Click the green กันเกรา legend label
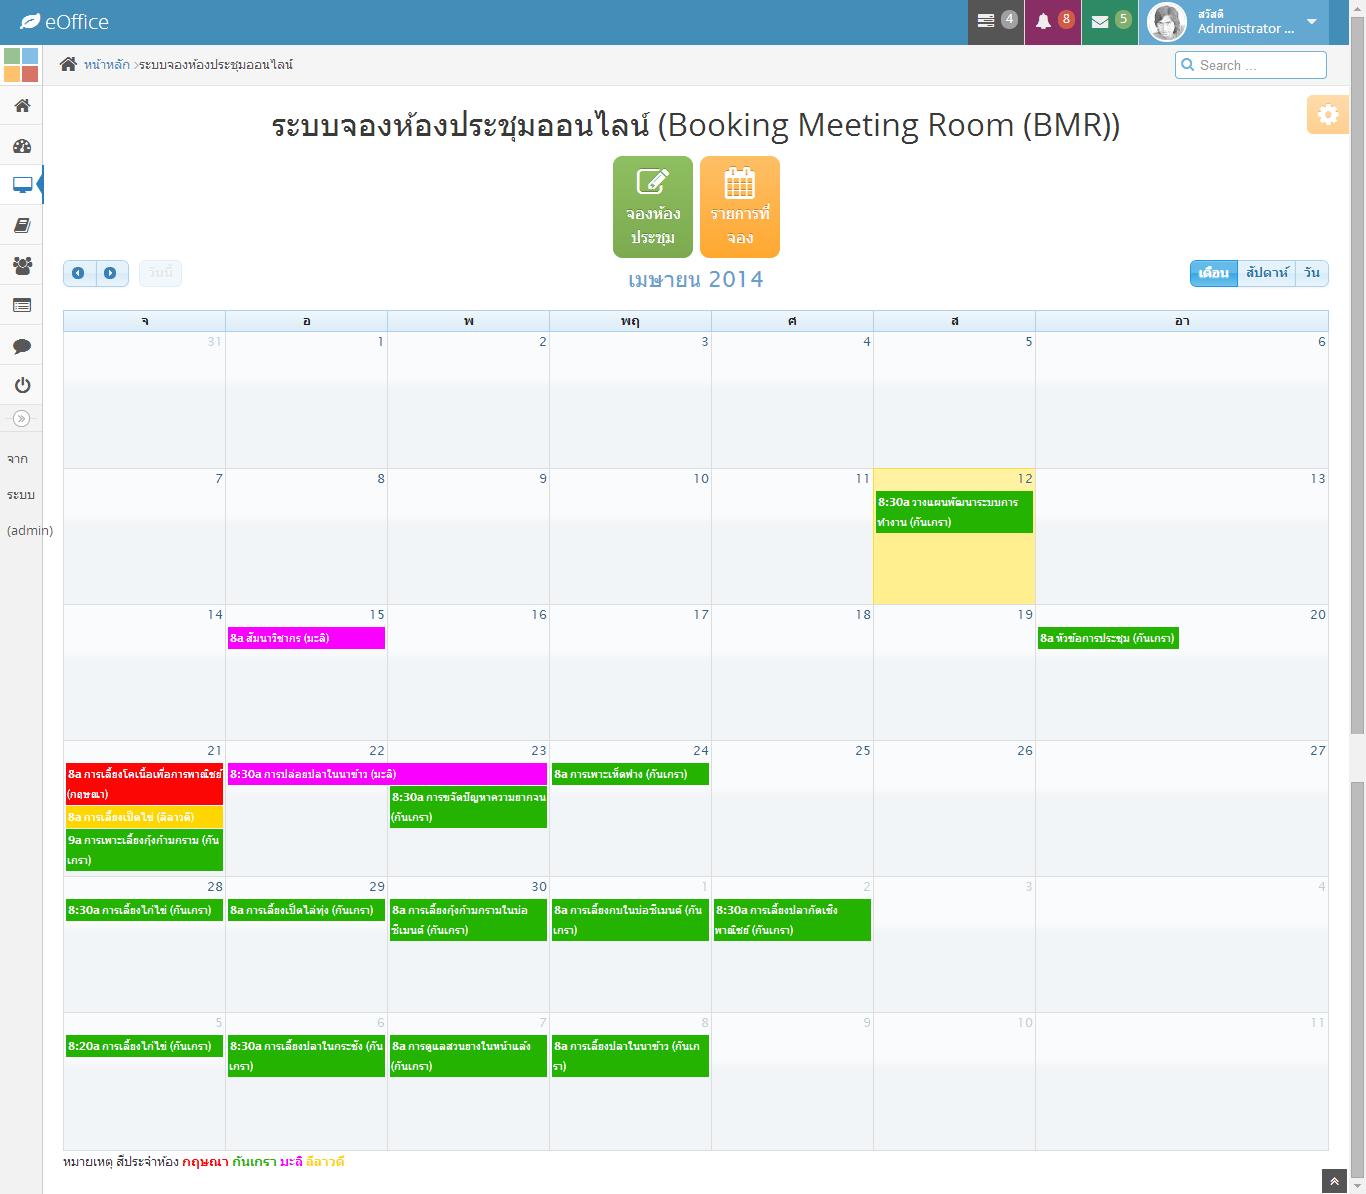The height and width of the screenshot is (1194, 1366). tap(254, 1162)
